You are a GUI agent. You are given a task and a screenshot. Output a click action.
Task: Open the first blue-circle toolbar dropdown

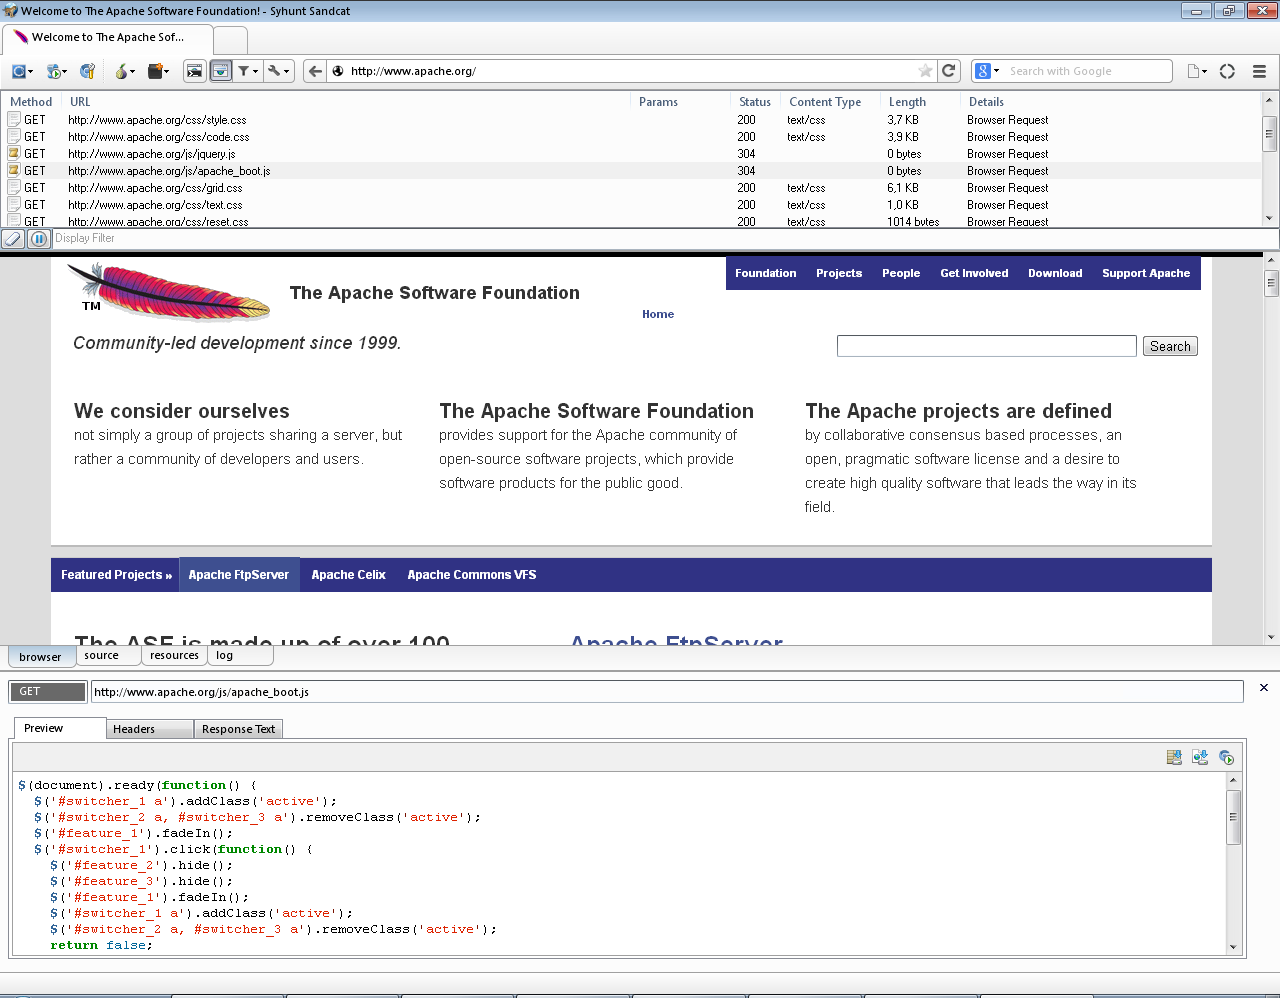coord(22,71)
